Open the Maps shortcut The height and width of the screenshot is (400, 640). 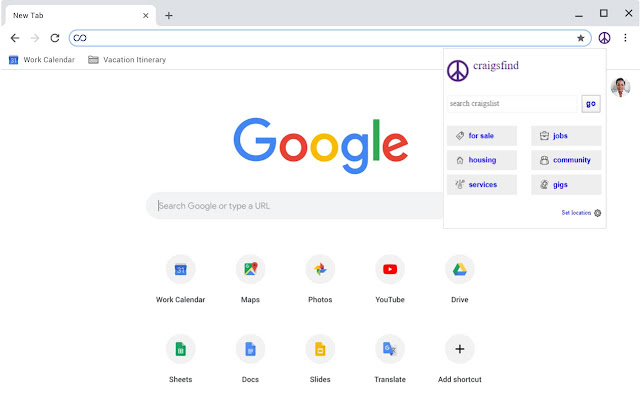(250, 279)
